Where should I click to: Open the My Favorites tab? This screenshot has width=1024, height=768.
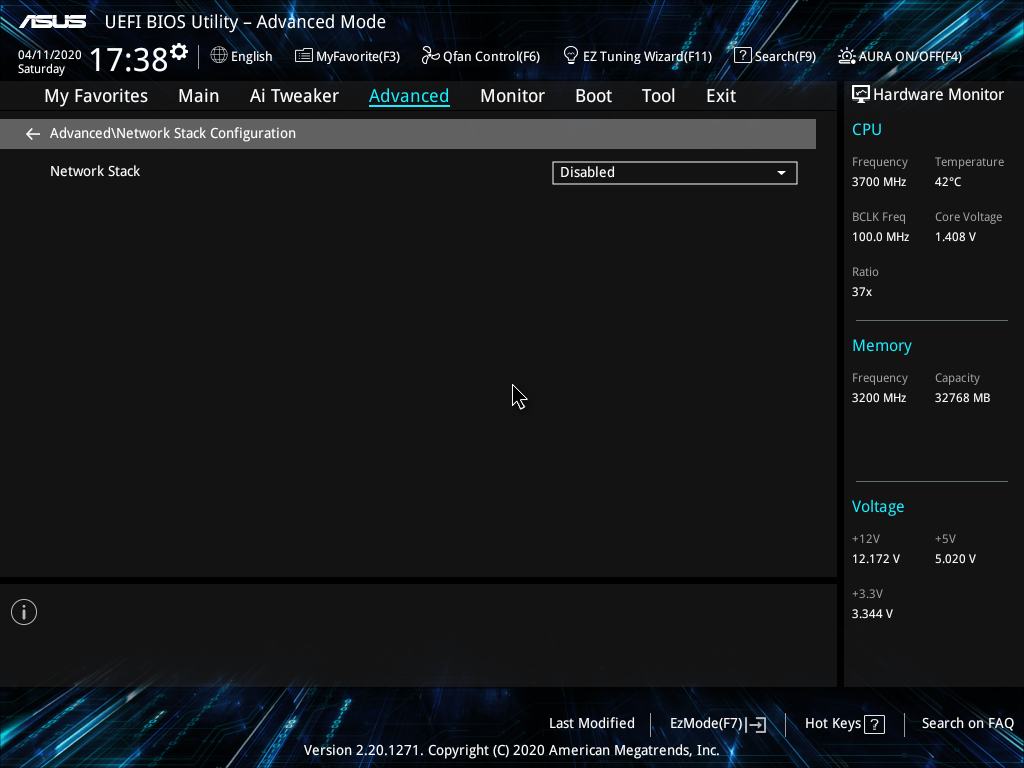pos(96,96)
